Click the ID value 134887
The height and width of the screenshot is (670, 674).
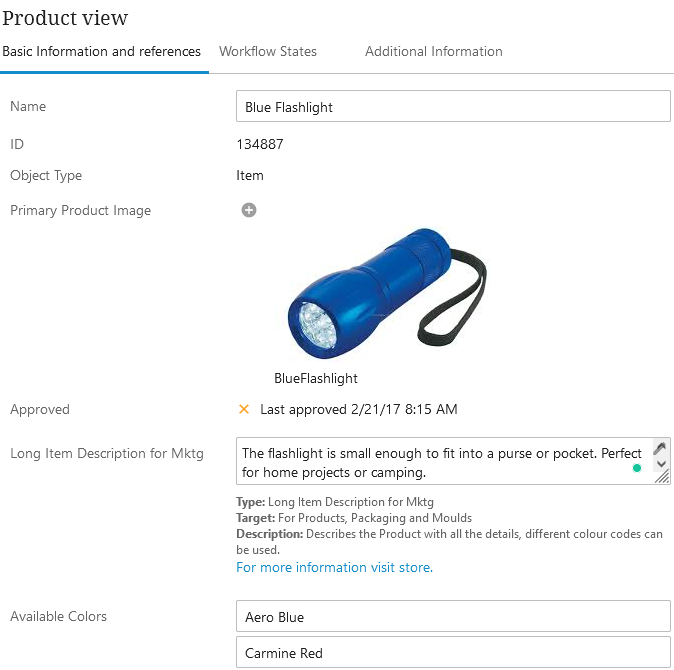tap(260, 144)
